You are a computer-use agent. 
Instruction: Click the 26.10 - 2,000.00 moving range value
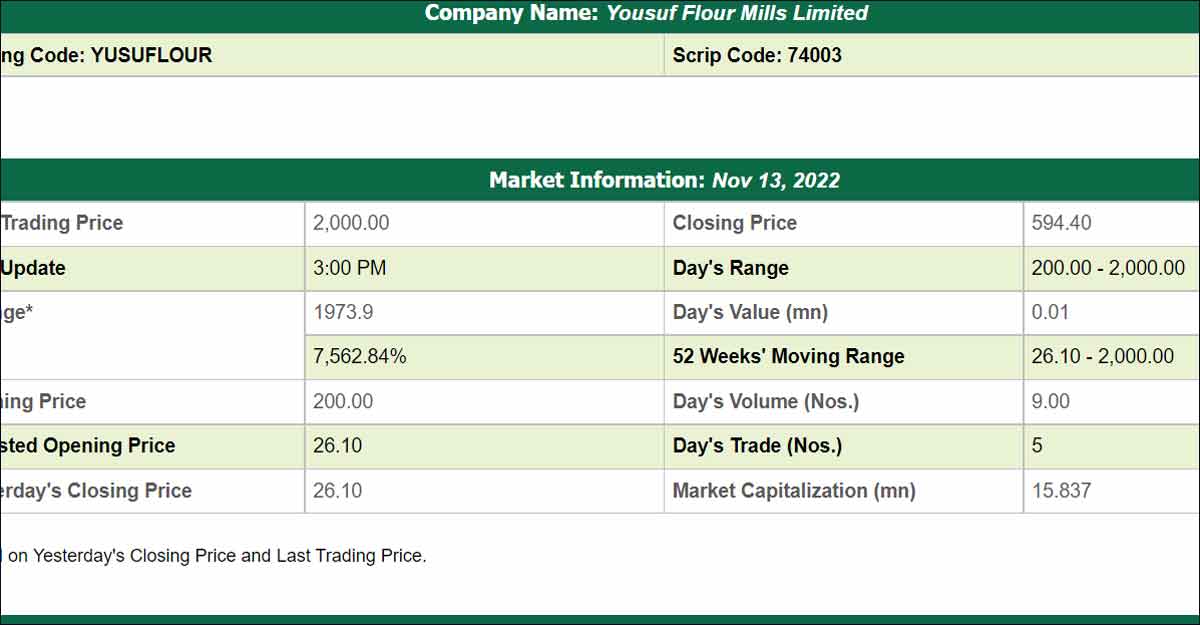point(1102,357)
